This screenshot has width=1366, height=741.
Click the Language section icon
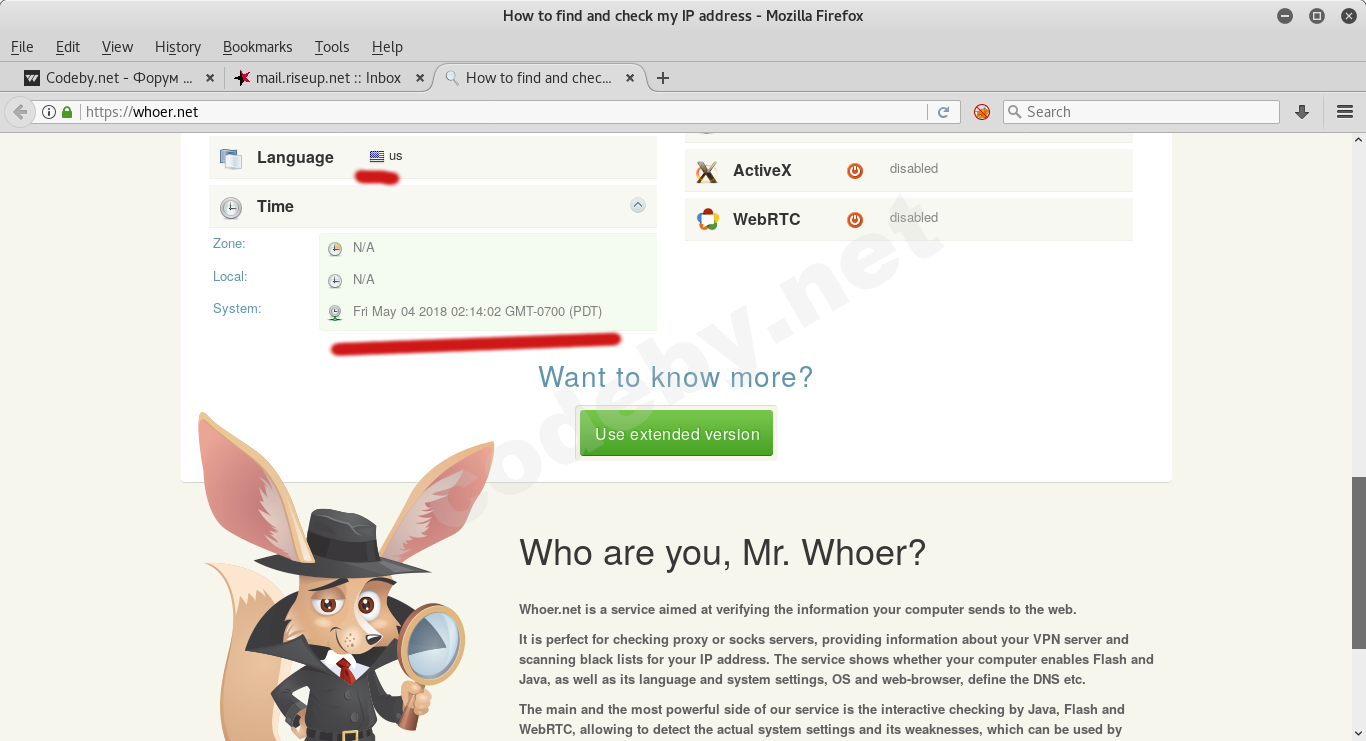pyautogui.click(x=231, y=158)
